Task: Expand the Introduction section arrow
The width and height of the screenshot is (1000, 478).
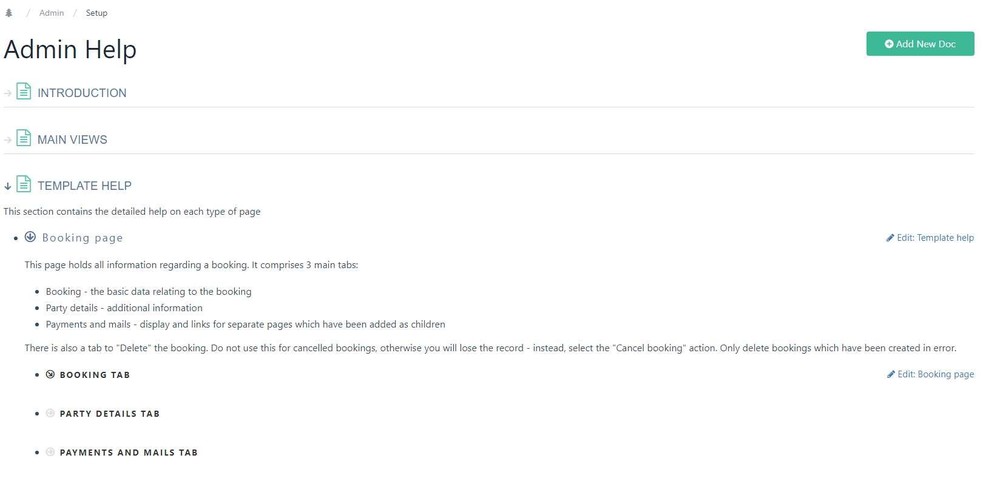Action: pos(8,94)
